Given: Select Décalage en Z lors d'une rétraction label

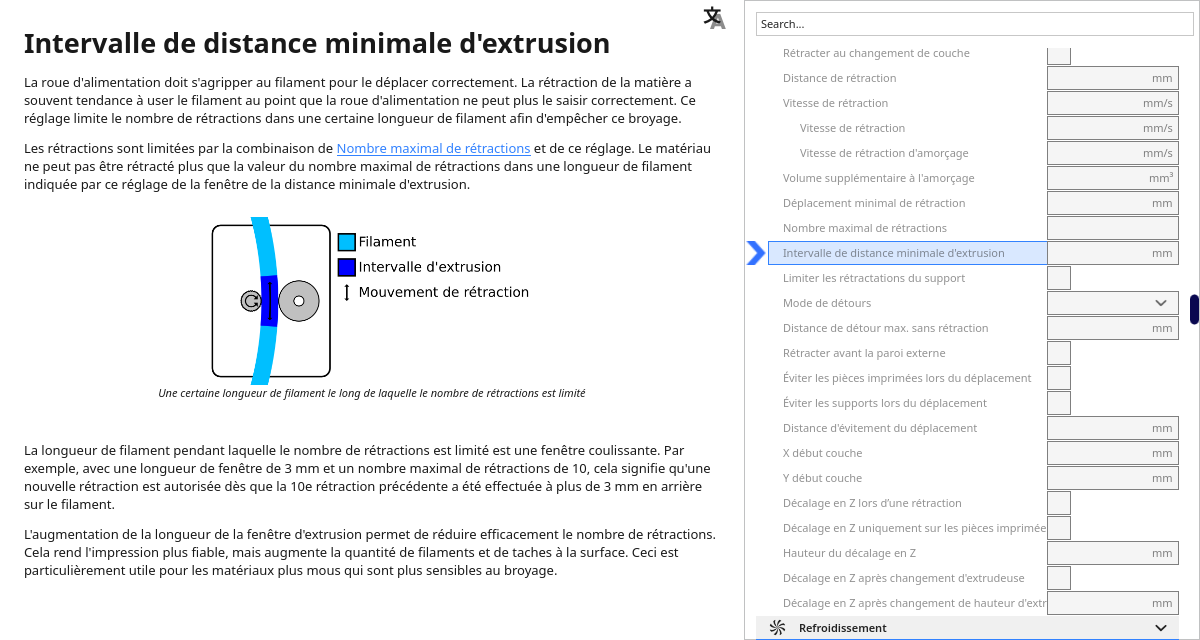Looking at the screenshot, I should point(872,503).
